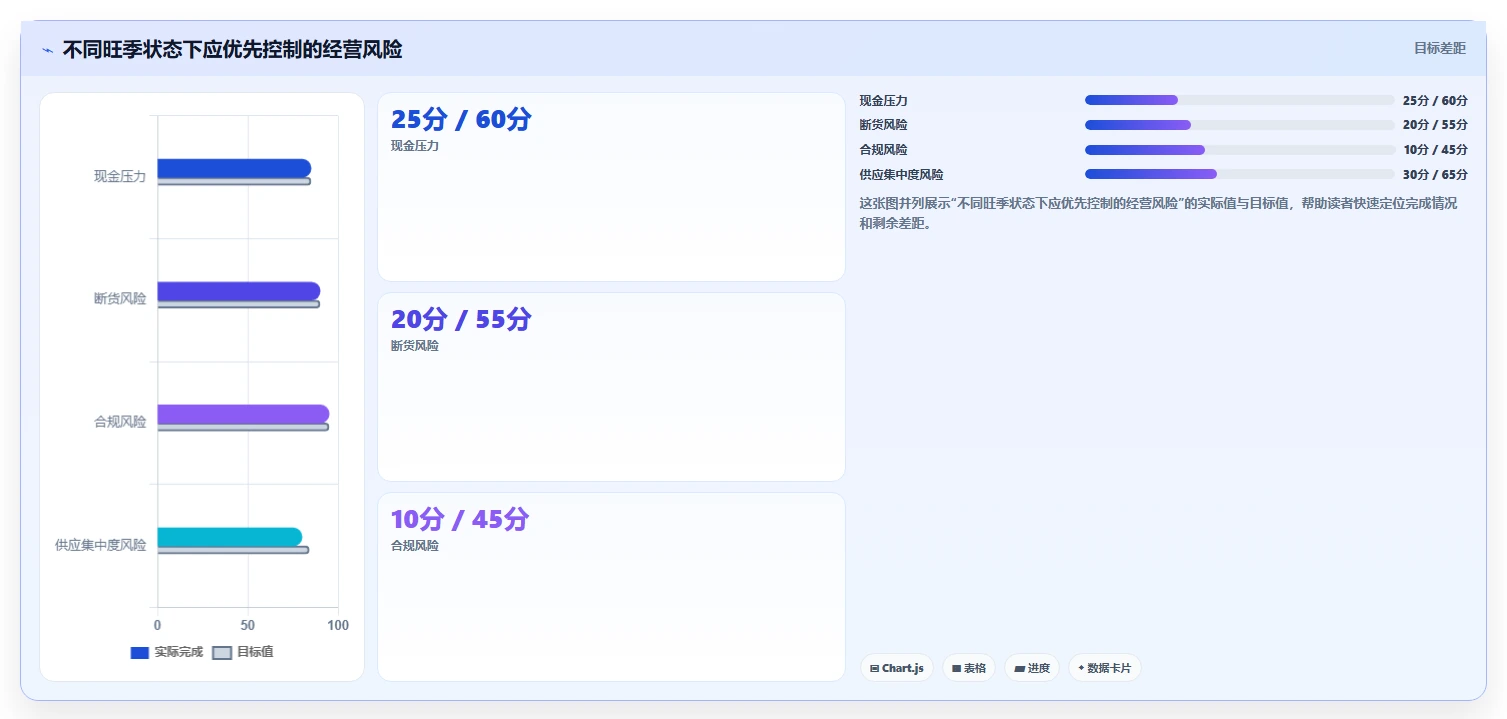
Task: Click the 断货风险 chart axis label
Action: [120, 299]
